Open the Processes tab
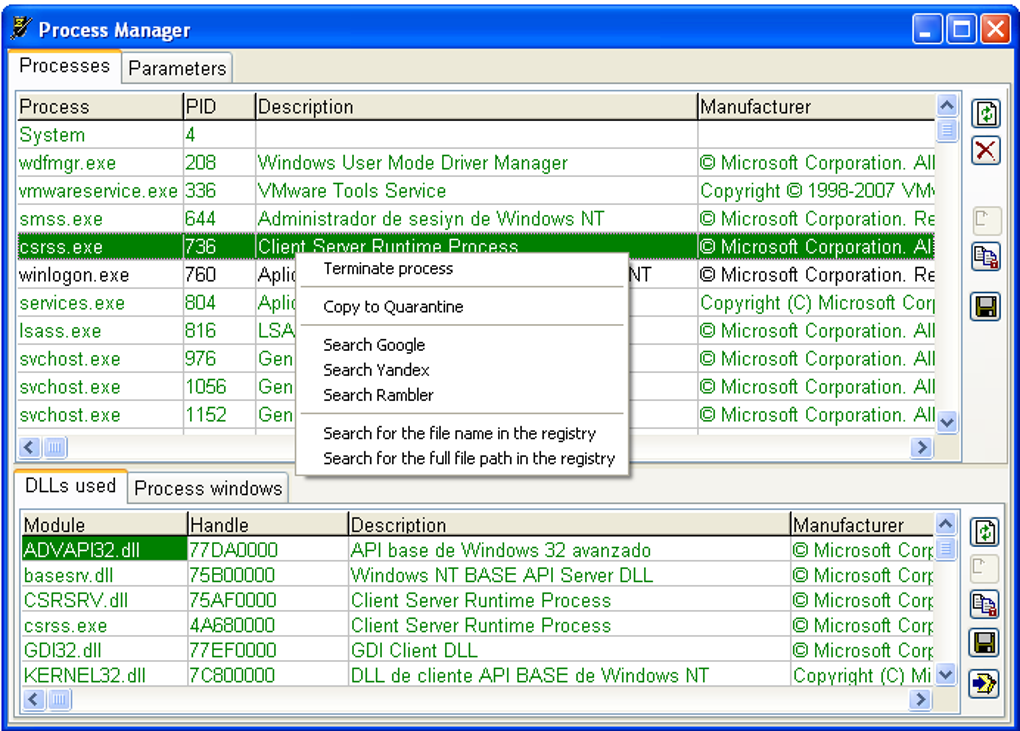 64,66
